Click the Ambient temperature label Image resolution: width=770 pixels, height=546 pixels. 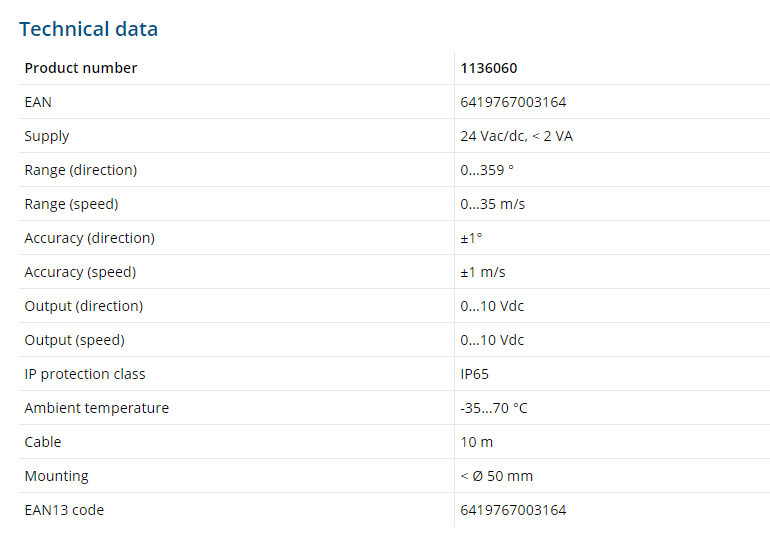point(97,408)
